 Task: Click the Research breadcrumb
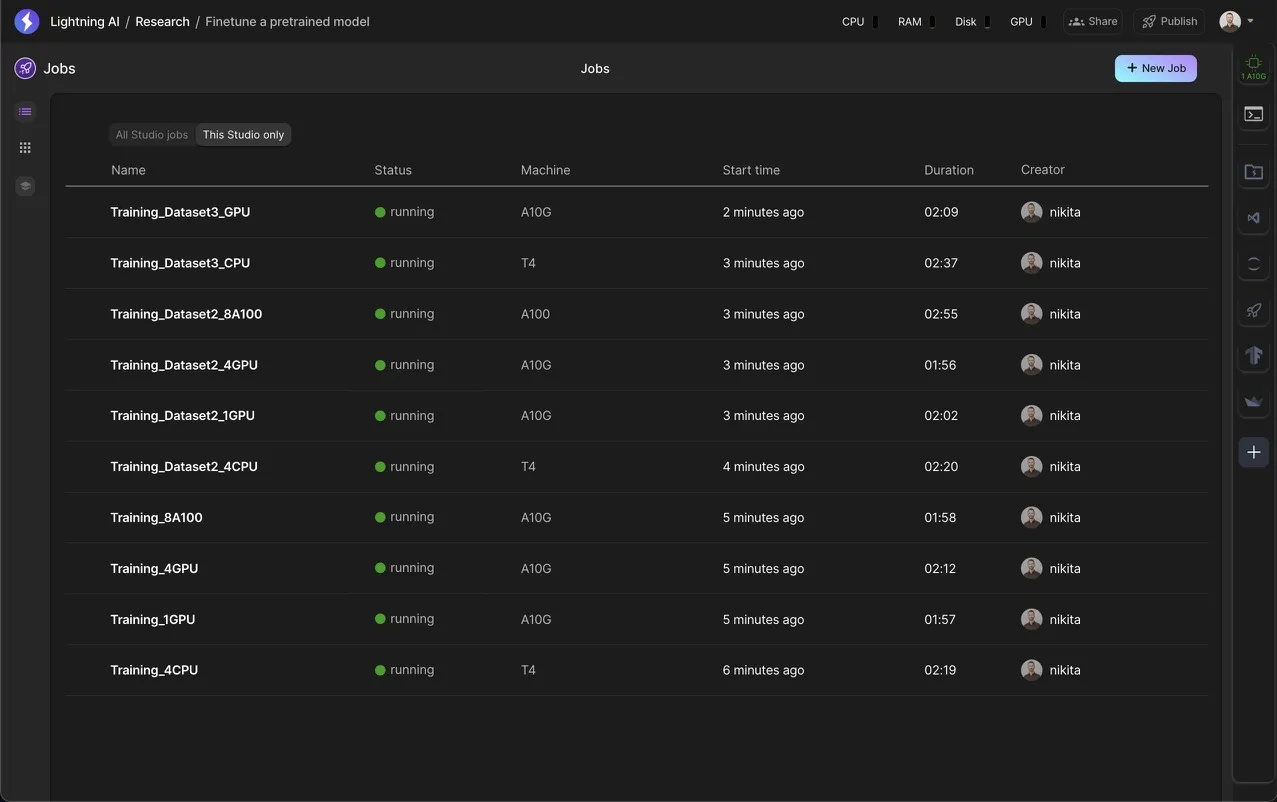click(x=162, y=21)
